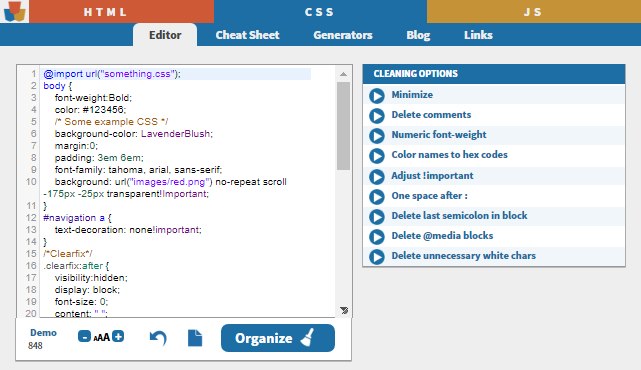The height and width of the screenshot is (370, 641).
Task: Click the Numeric font-weight play icon
Action: point(377,136)
